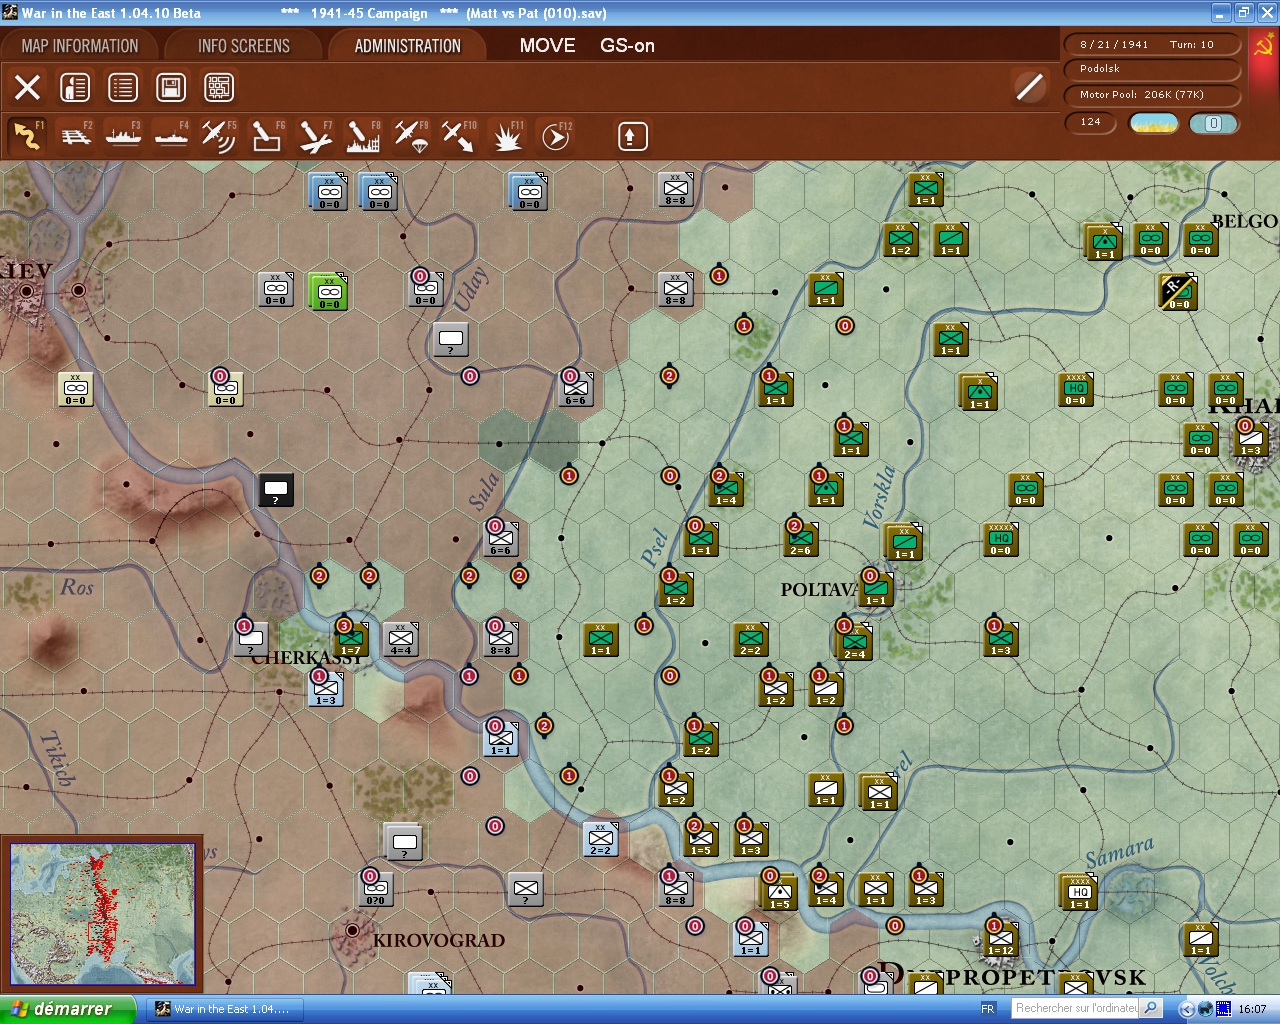Select the black unknown unit counter near the river

click(276, 490)
